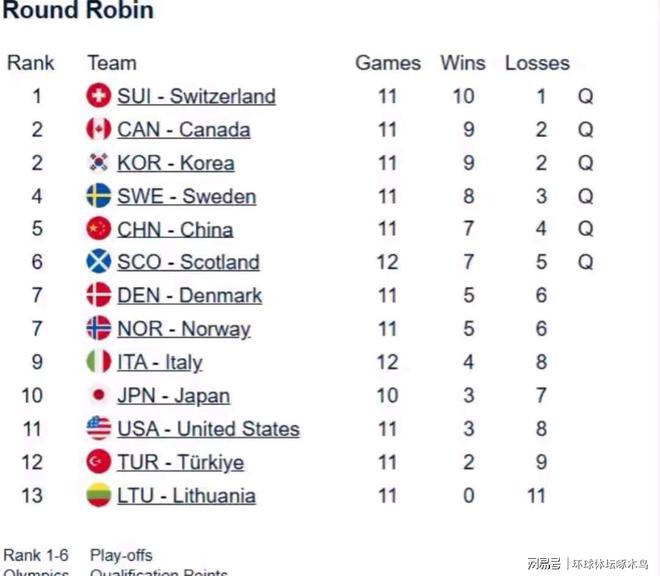Open the ITA - Italy team link

[160, 363]
